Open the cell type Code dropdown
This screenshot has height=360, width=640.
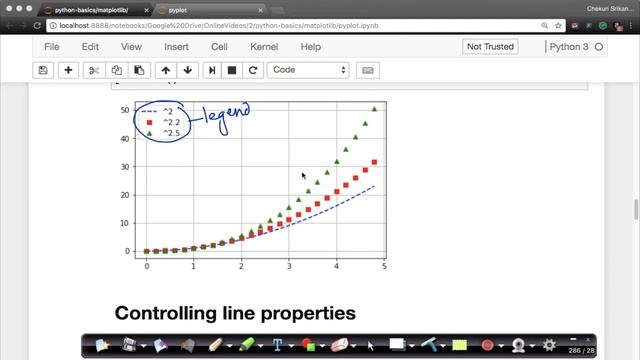308,70
